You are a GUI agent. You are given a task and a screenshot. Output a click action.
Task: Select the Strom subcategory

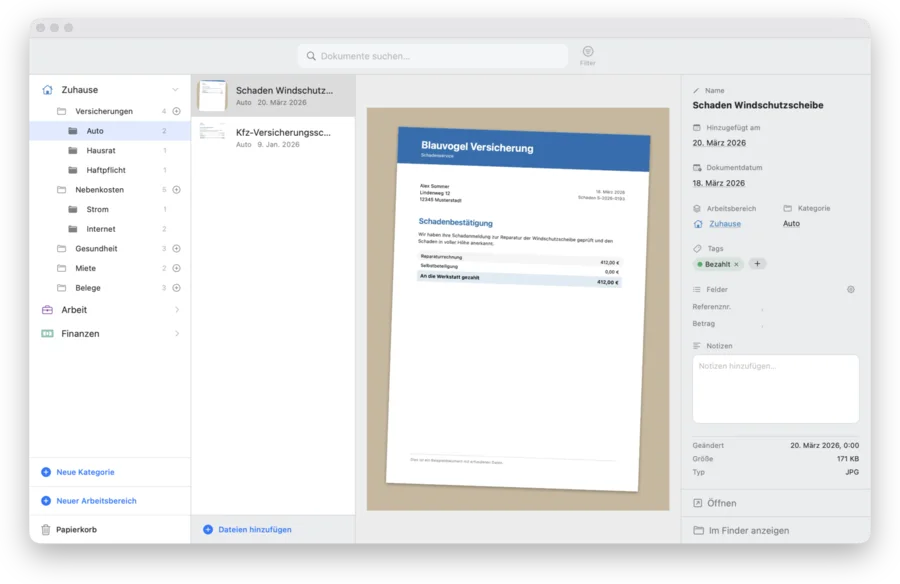tap(110, 209)
